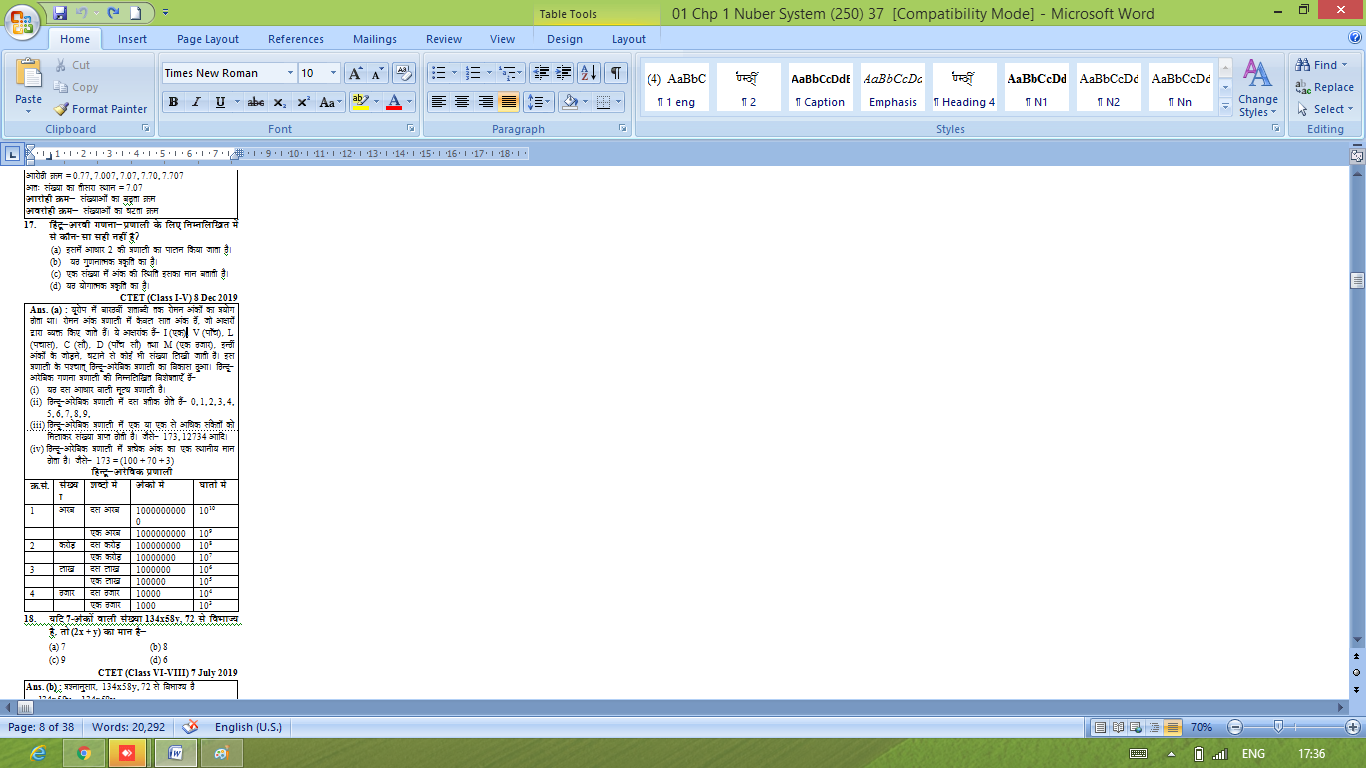The width and height of the screenshot is (1366, 768).
Task: Open numbering list dropdown arrow
Action: pos(488,73)
